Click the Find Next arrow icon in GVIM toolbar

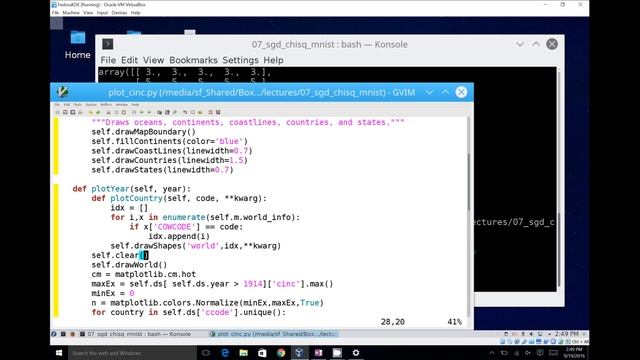pos(142,112)
